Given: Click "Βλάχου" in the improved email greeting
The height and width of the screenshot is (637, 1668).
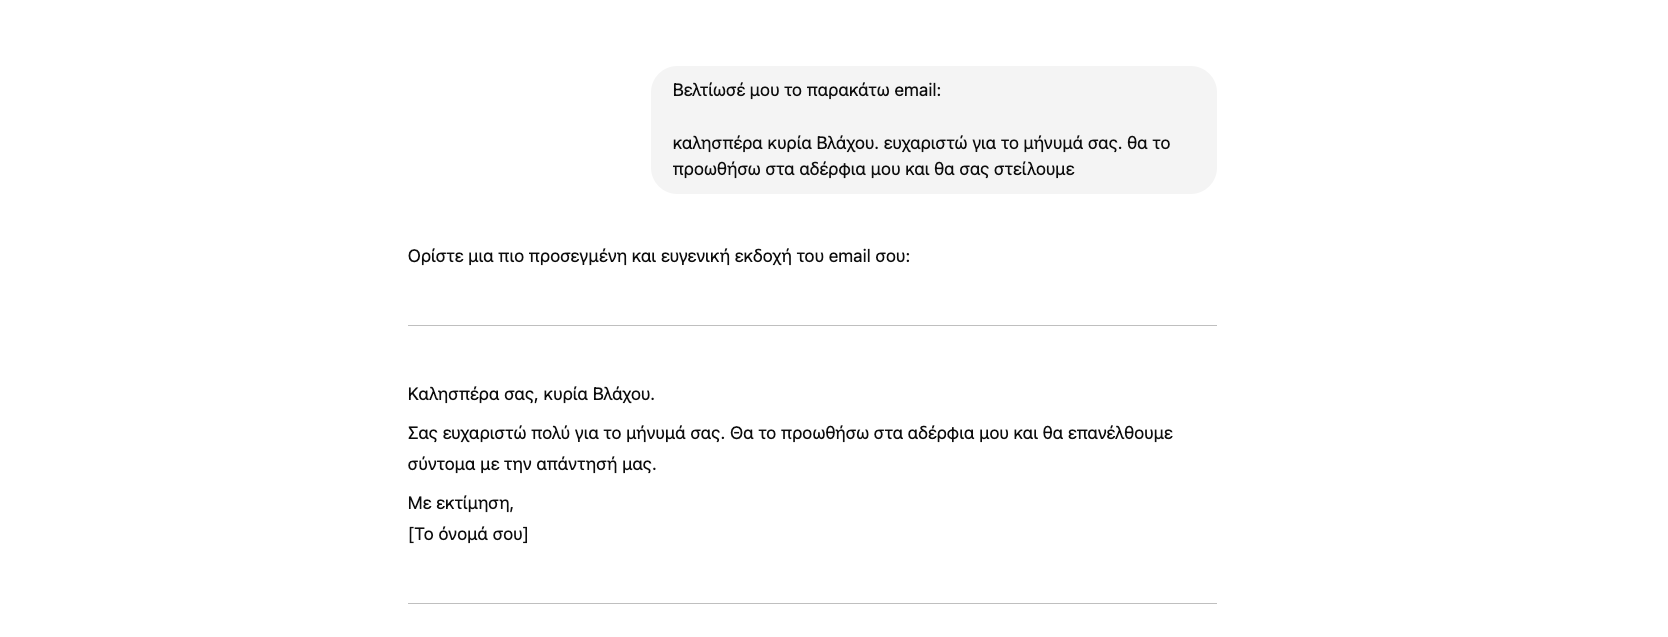Looking at the screenshot, I should pos(622,394).
